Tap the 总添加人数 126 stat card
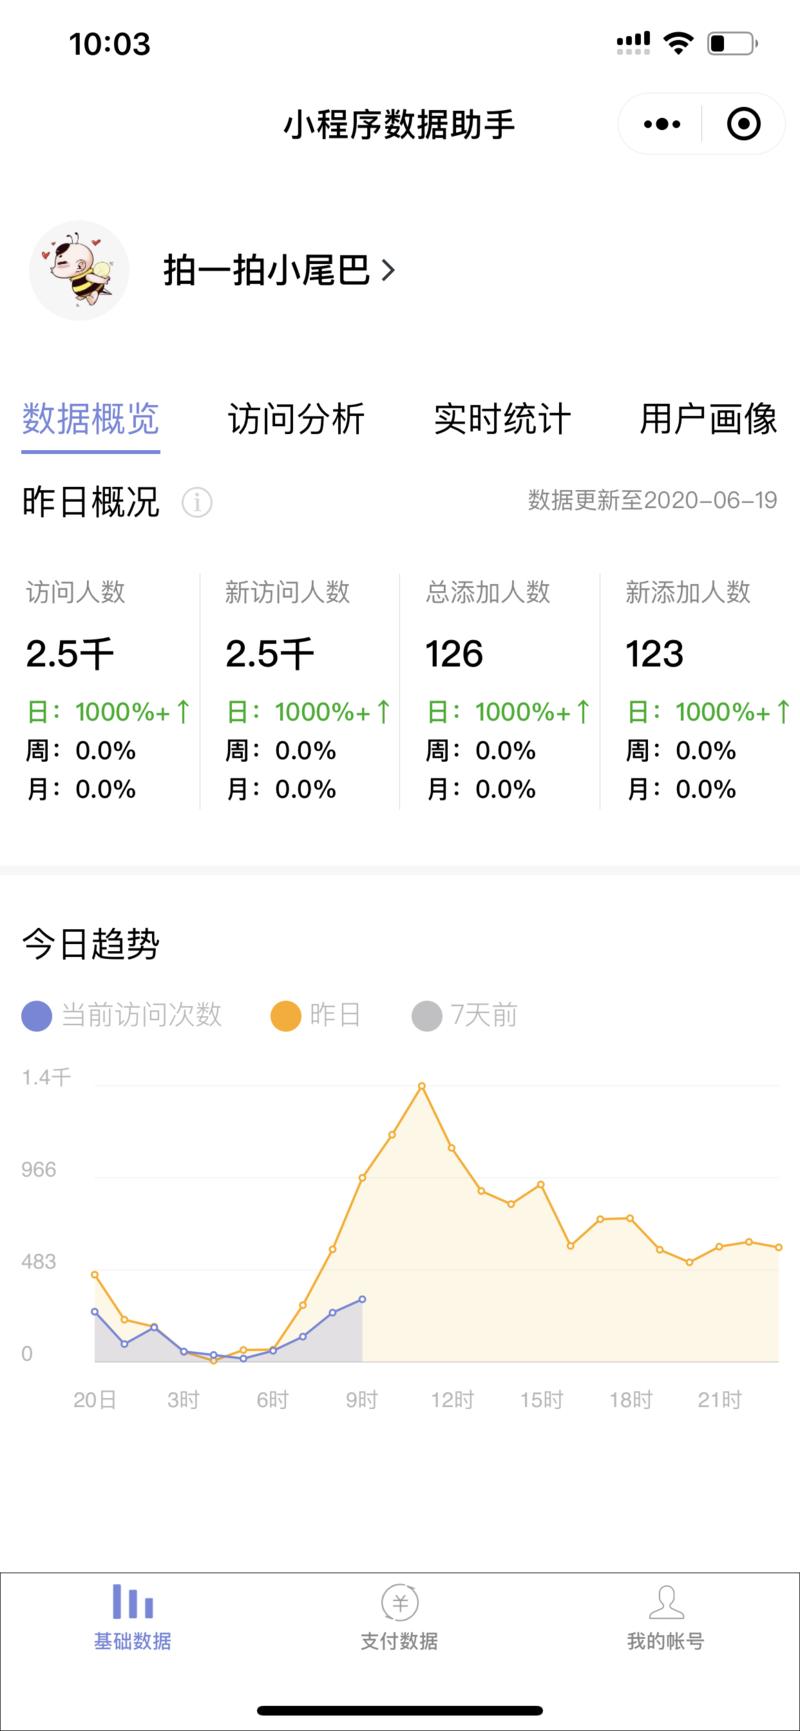 click(x=500, y=690)
